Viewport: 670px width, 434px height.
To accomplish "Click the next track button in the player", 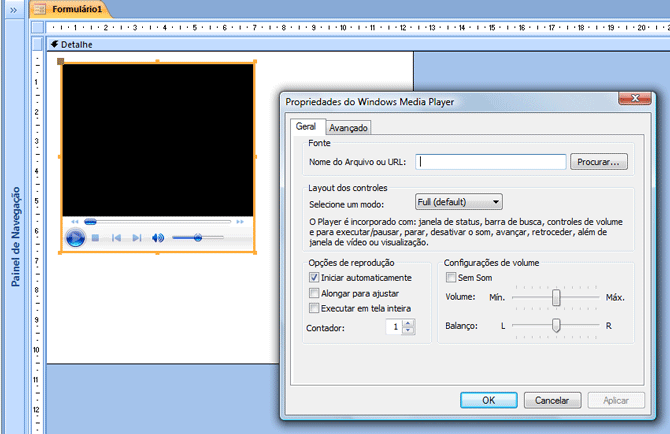I will coord(137,238).
